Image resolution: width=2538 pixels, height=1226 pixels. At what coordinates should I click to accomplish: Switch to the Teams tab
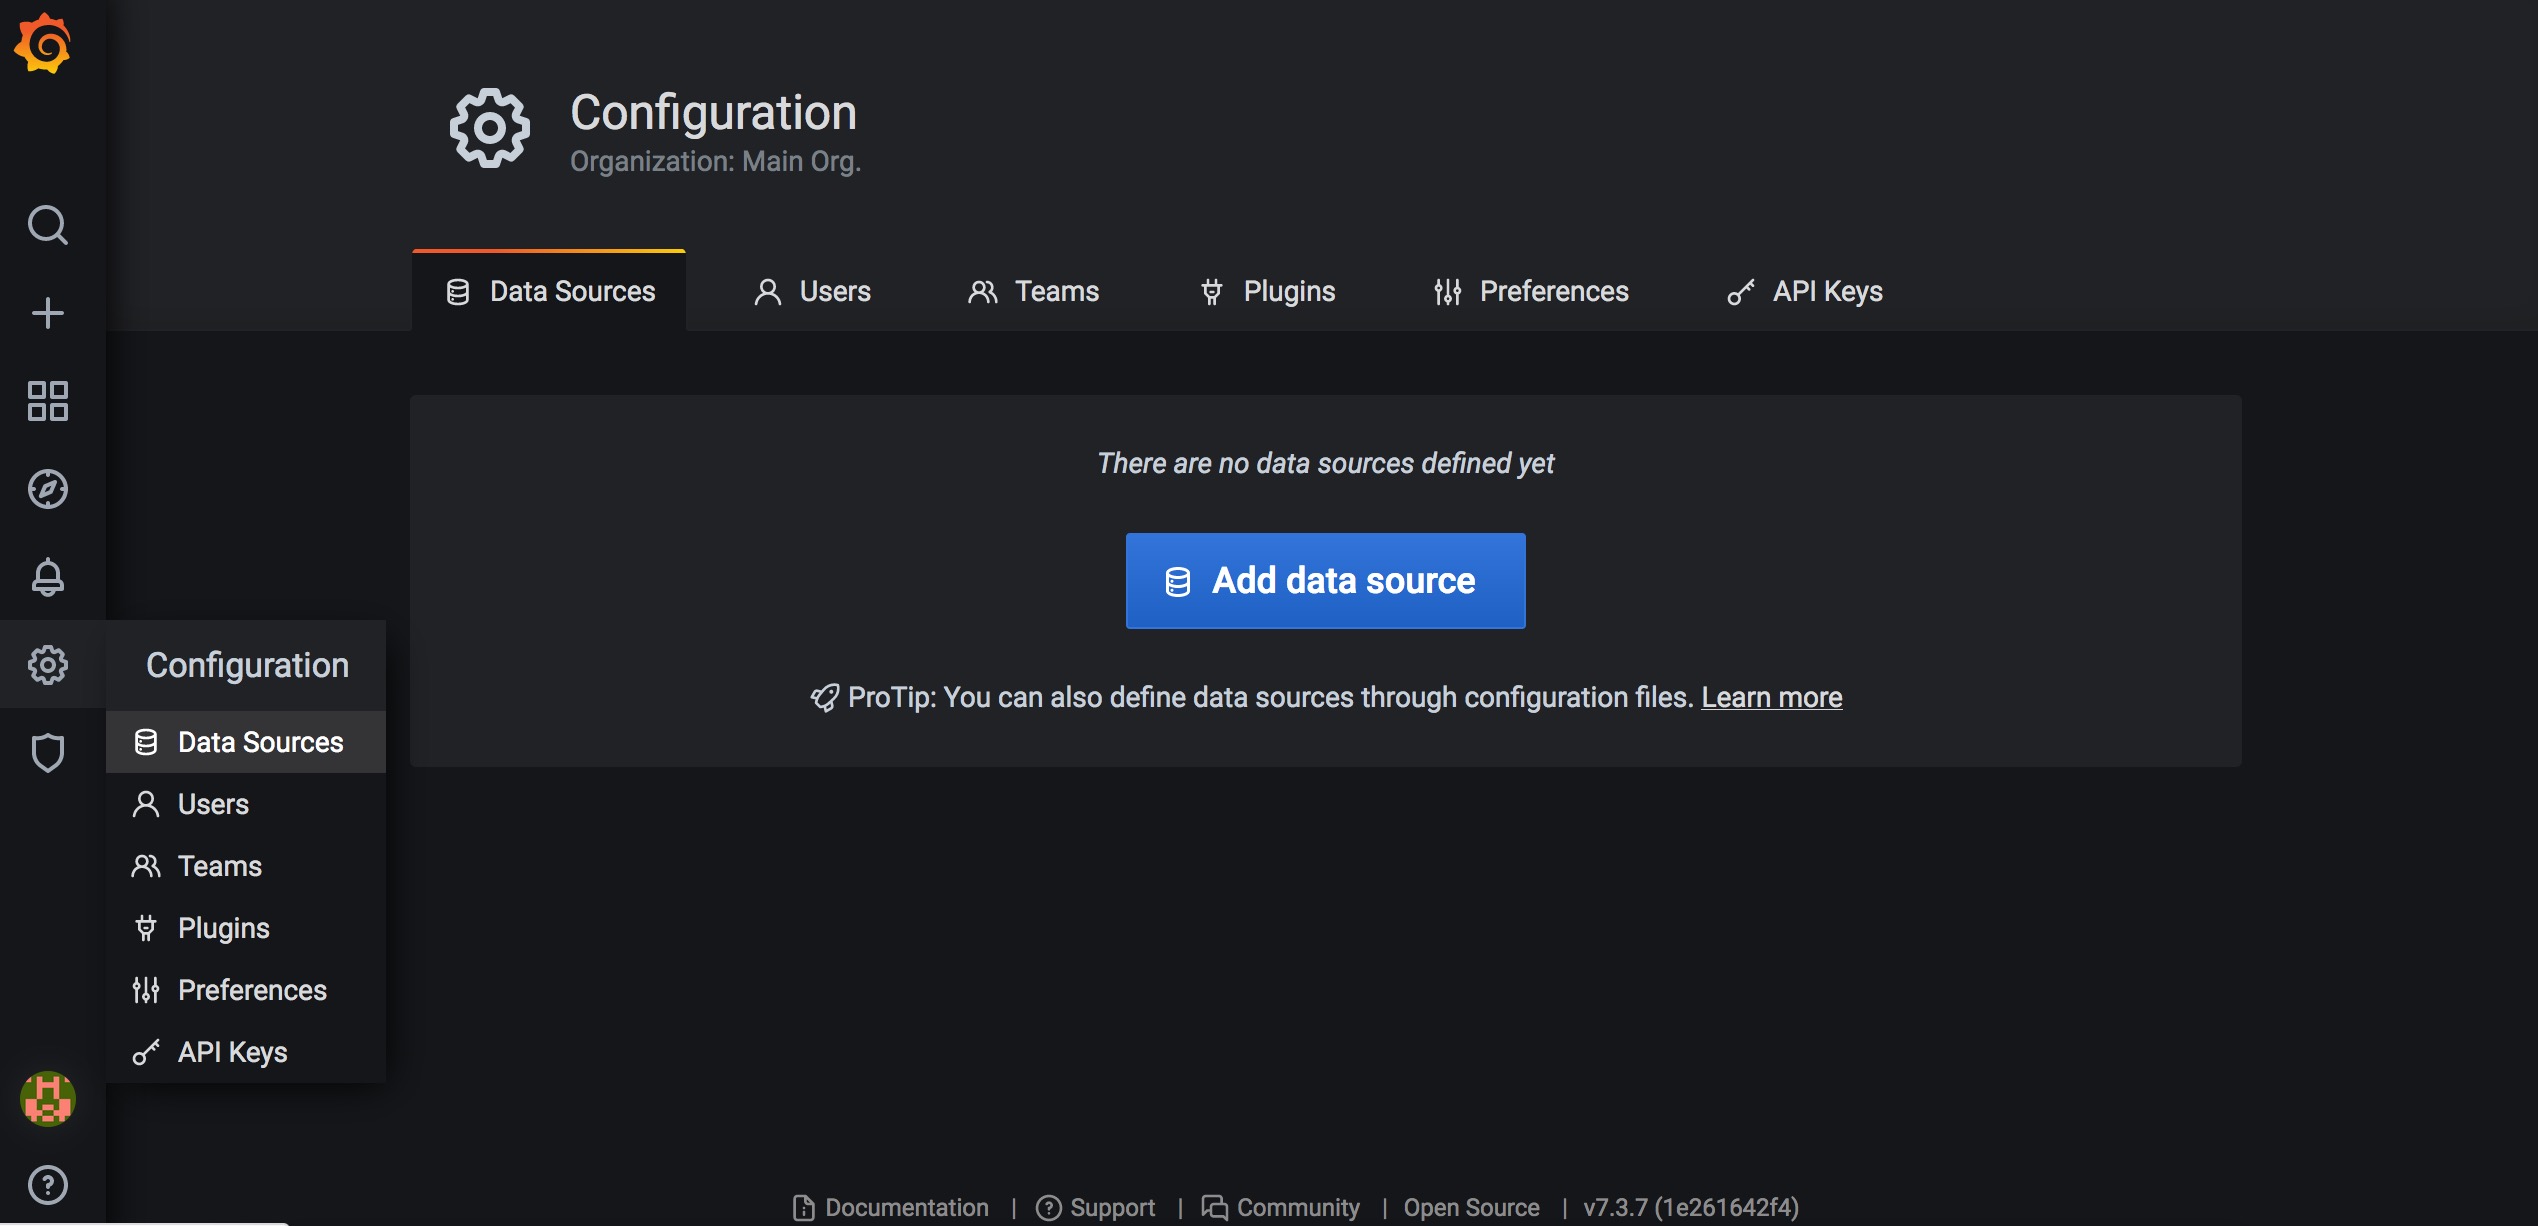coord(1034,291)
